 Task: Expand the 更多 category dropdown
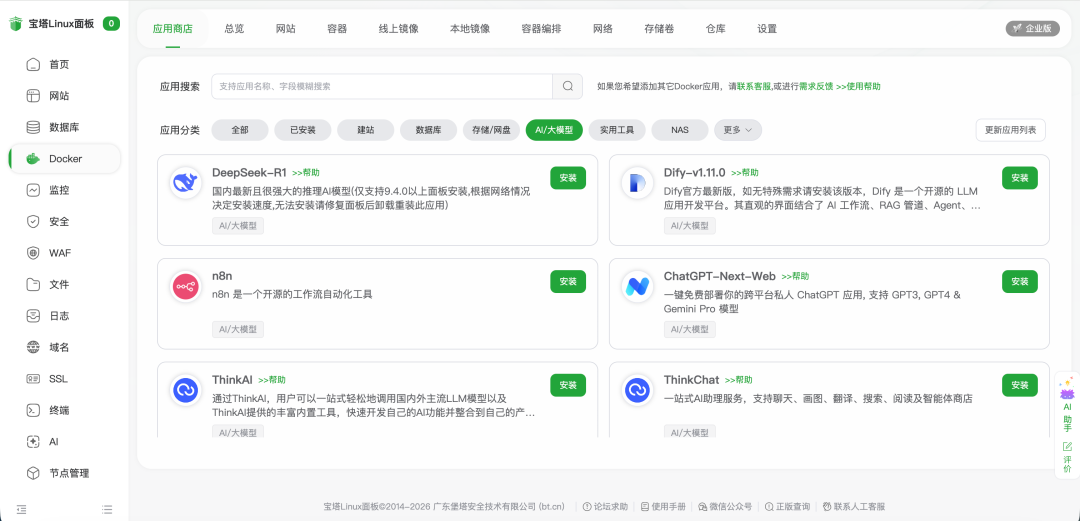coord(738,130)
